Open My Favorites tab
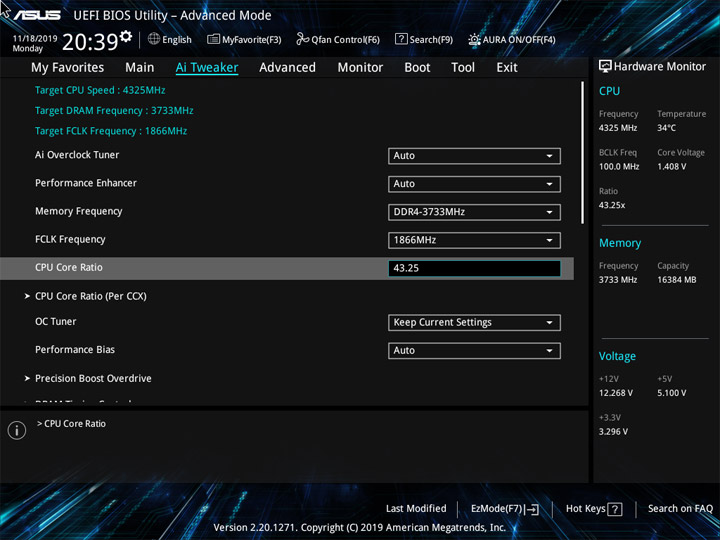 point(68,68)
